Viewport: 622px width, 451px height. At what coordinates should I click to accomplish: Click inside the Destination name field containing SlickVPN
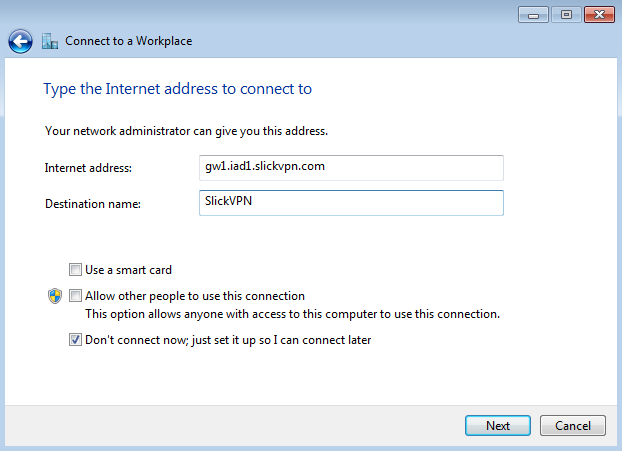[x=351, y=203]
